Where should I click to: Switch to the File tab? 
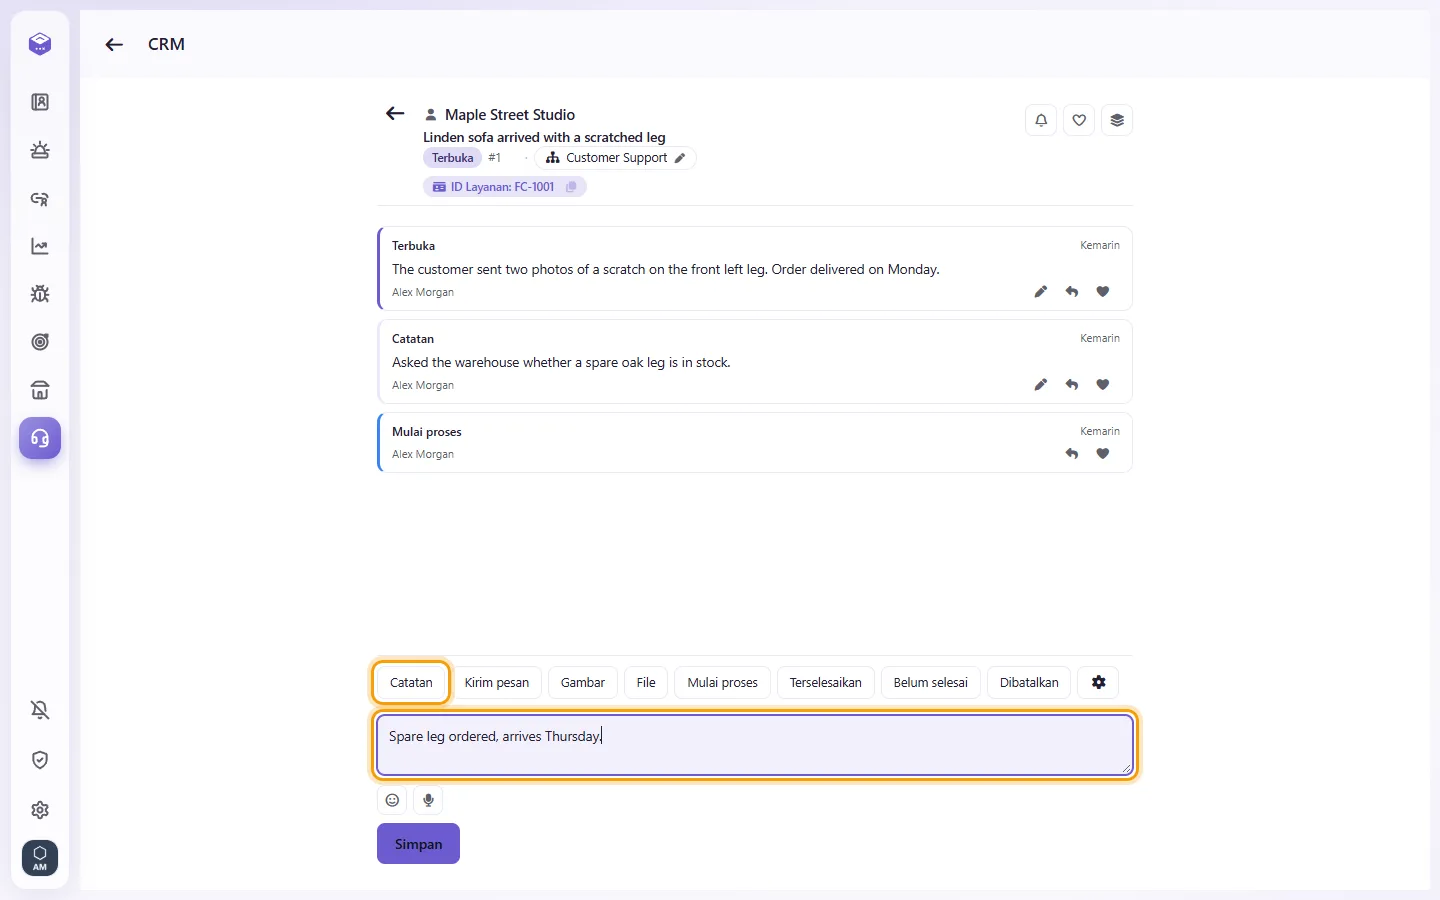(x=646, y=683)
